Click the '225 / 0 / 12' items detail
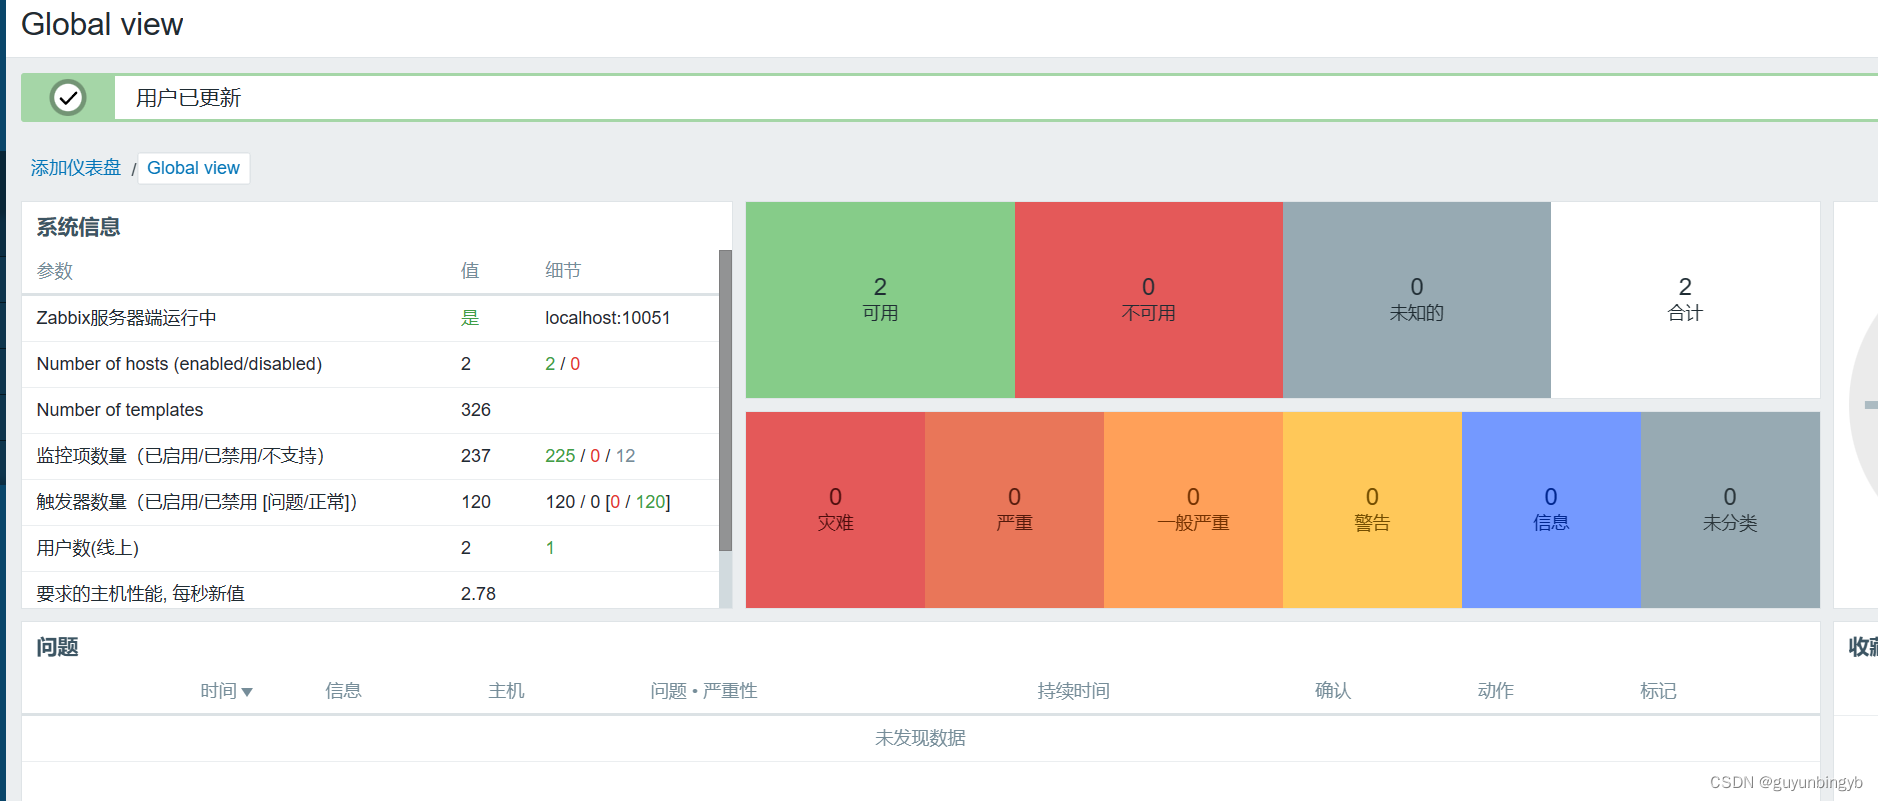Screen dimensions: 1878x801 click(x=590, y=456)
